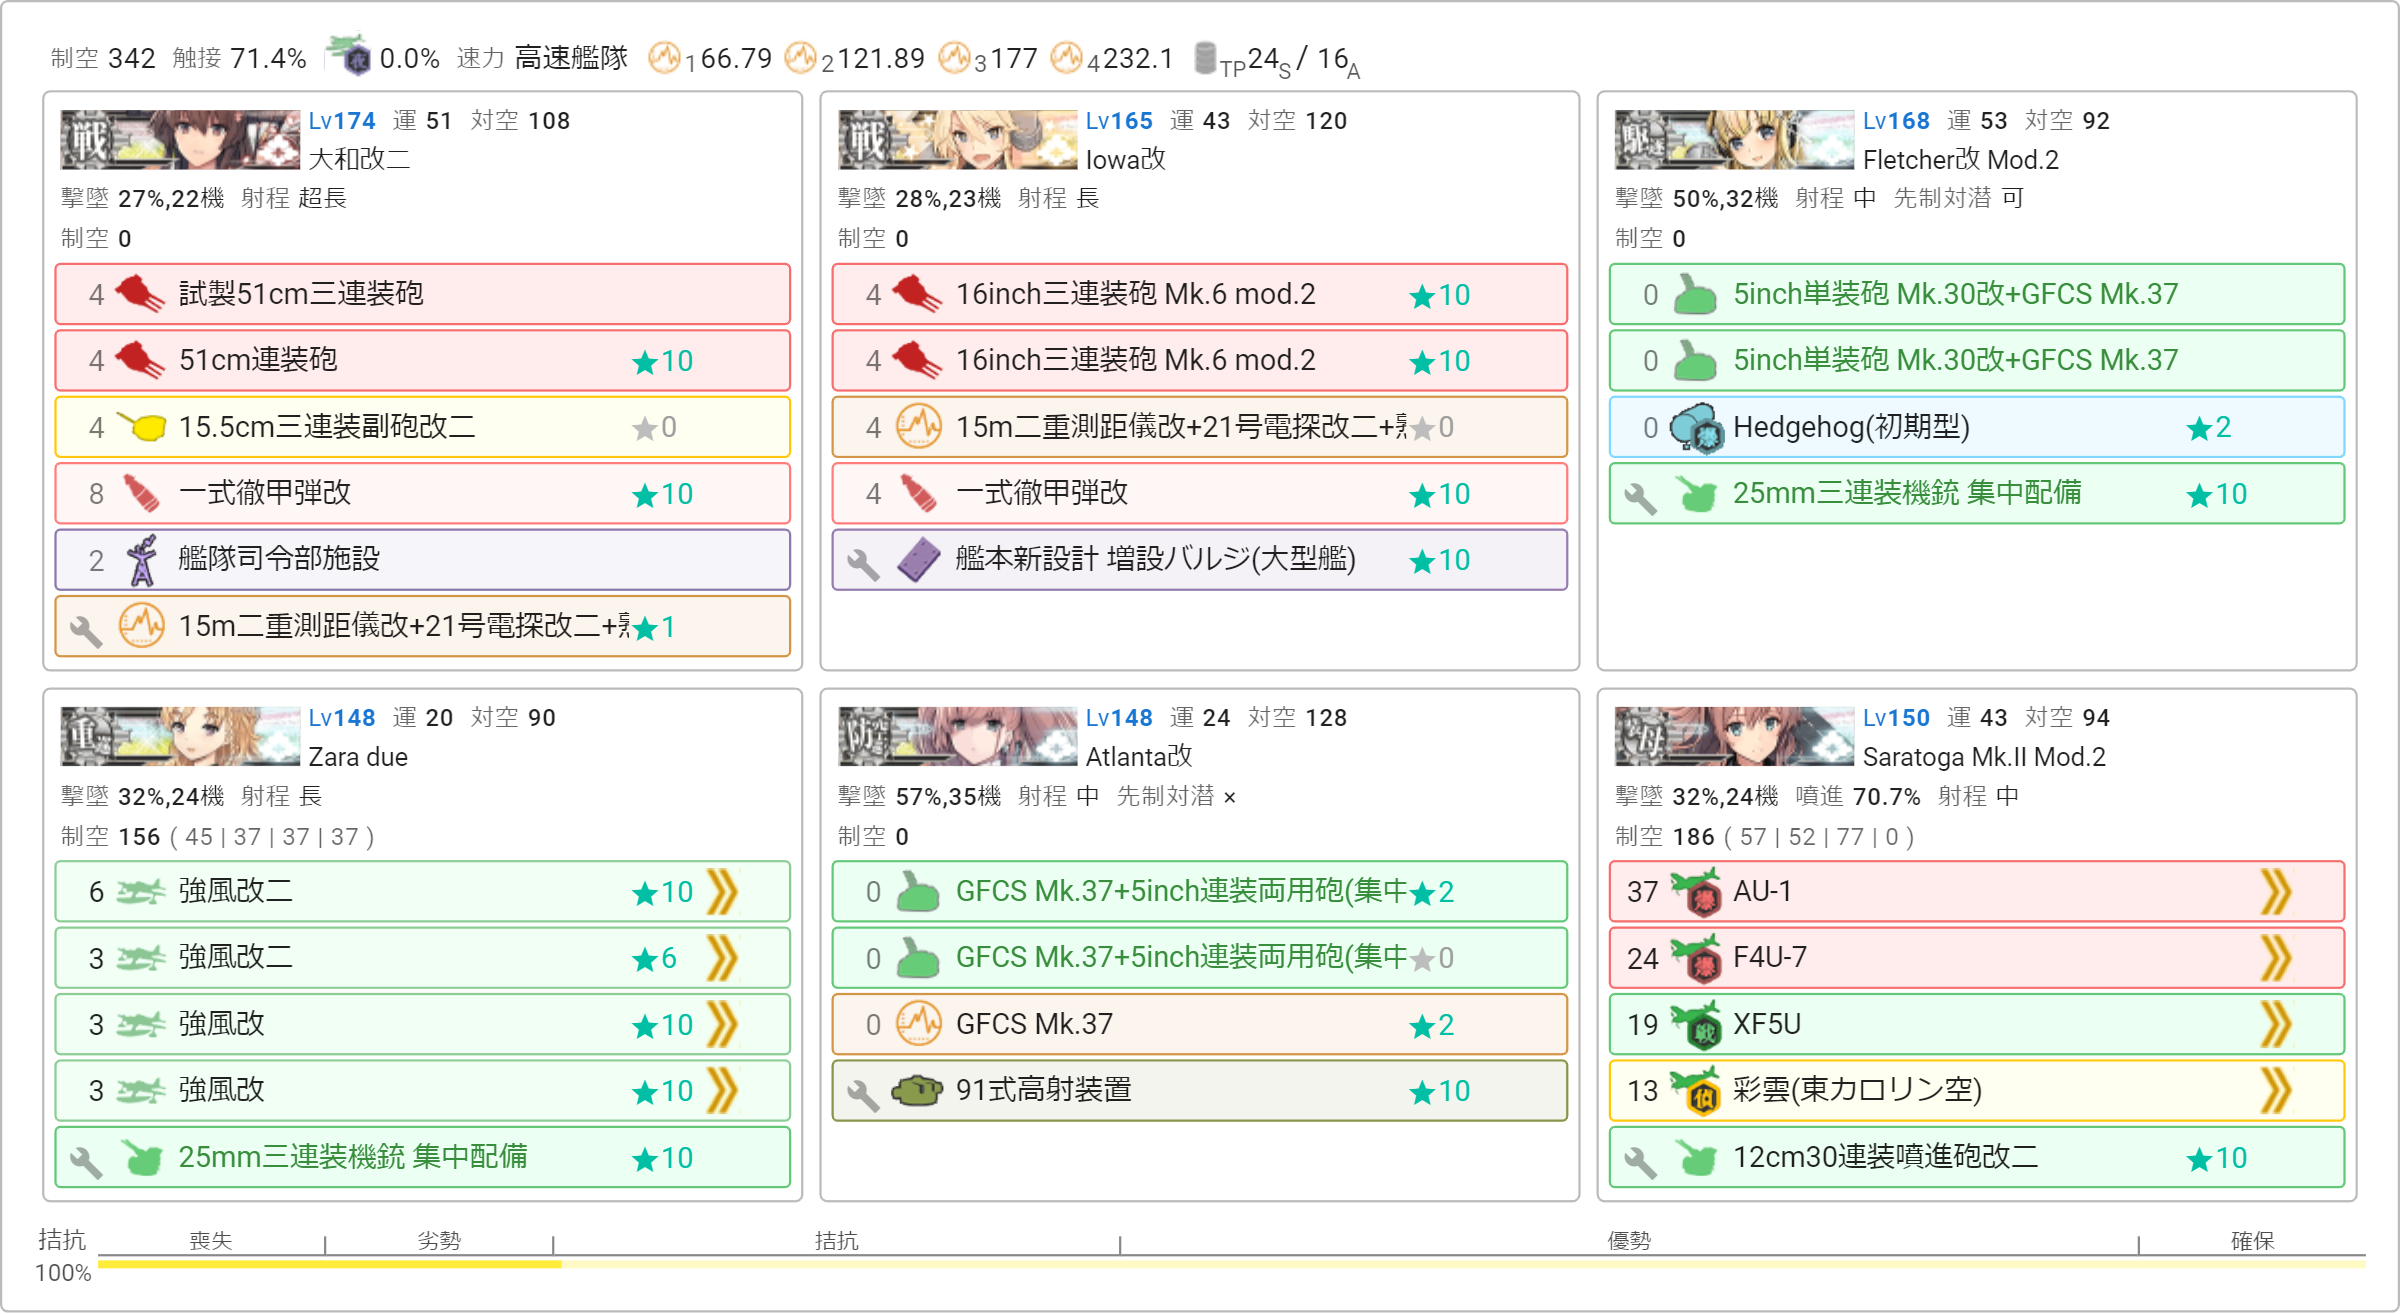Click the red gun icon for 試製51cm三連装砲

tap(141, 294)
